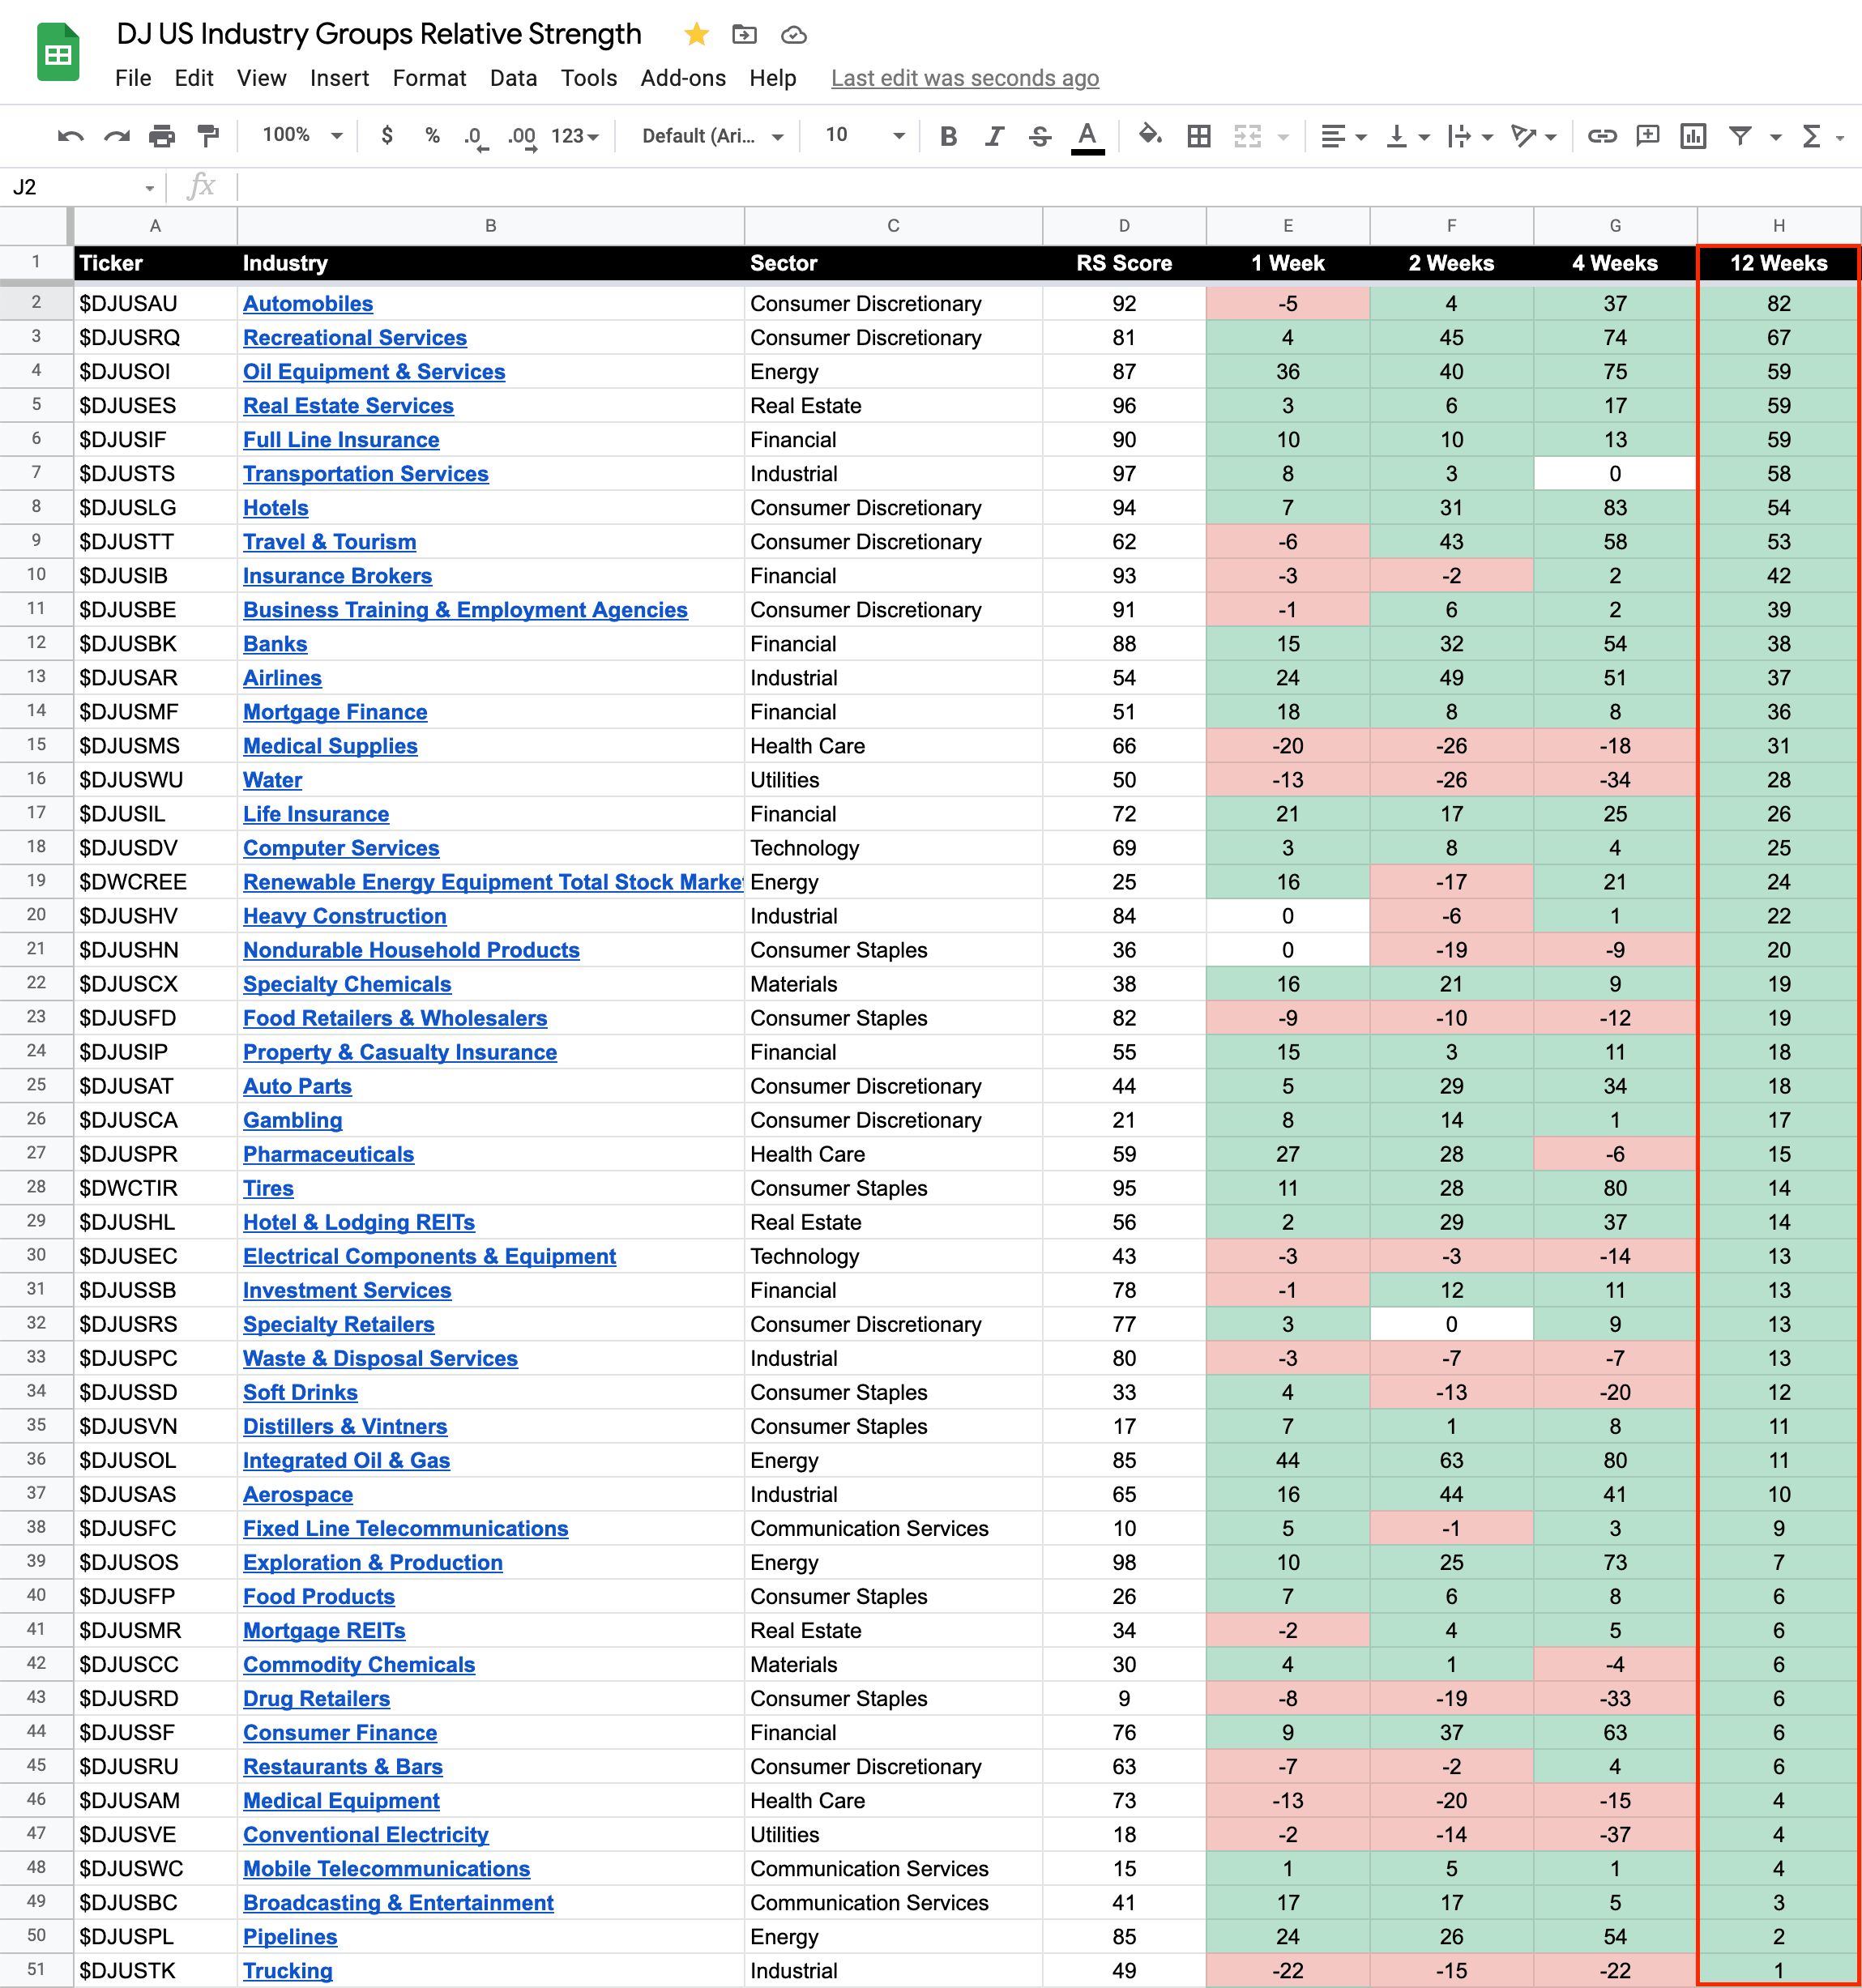Open the fill color bucket

(x=1150, y=135)
